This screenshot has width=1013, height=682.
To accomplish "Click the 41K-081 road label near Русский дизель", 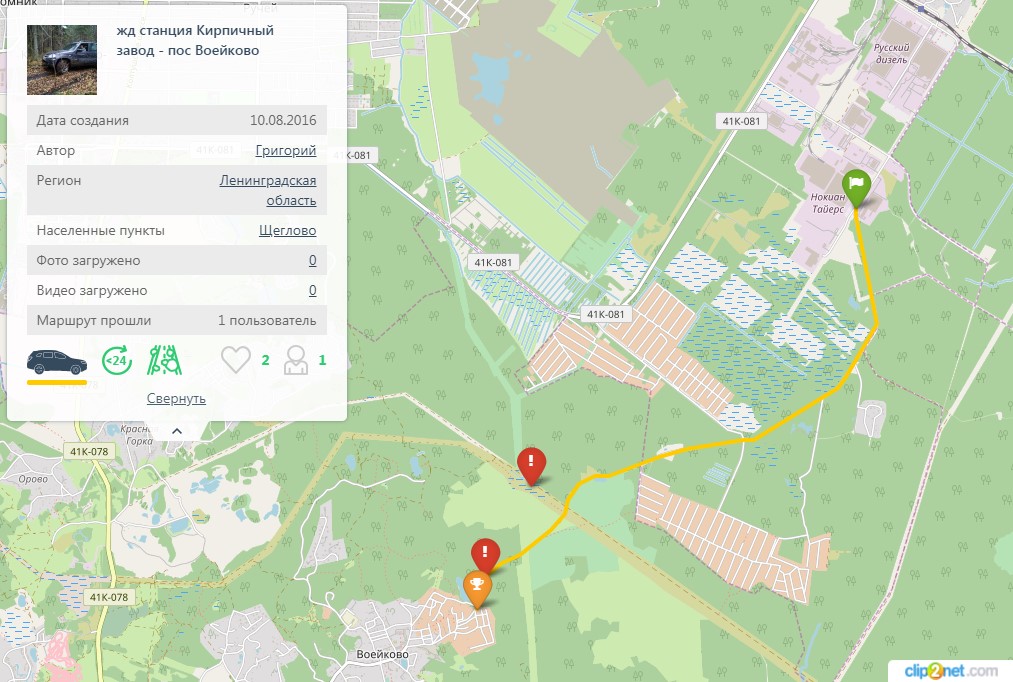I will point(741,121).
